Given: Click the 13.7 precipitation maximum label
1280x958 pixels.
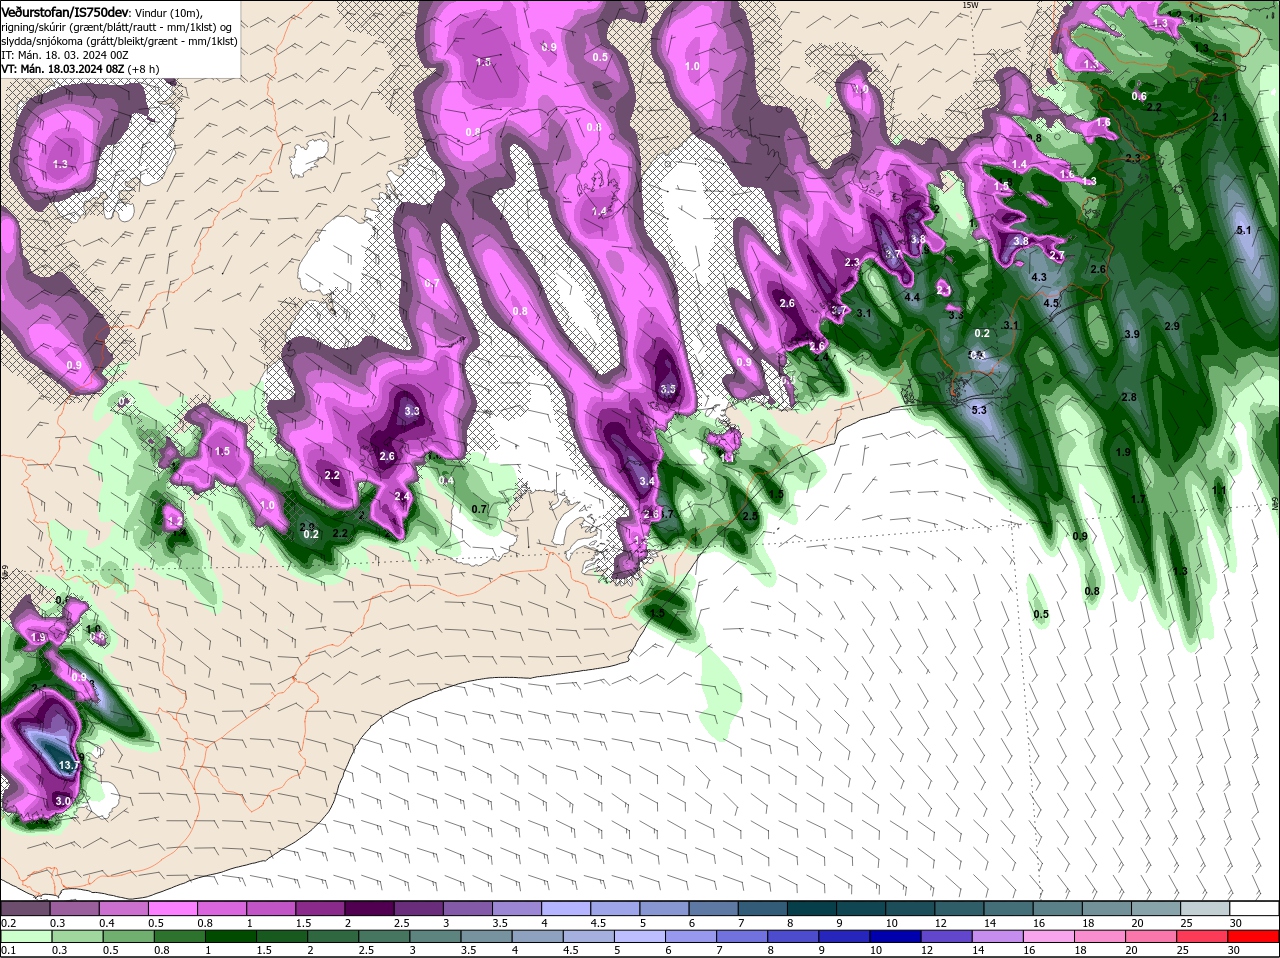Looking at the screenshot, I should 69,765.
